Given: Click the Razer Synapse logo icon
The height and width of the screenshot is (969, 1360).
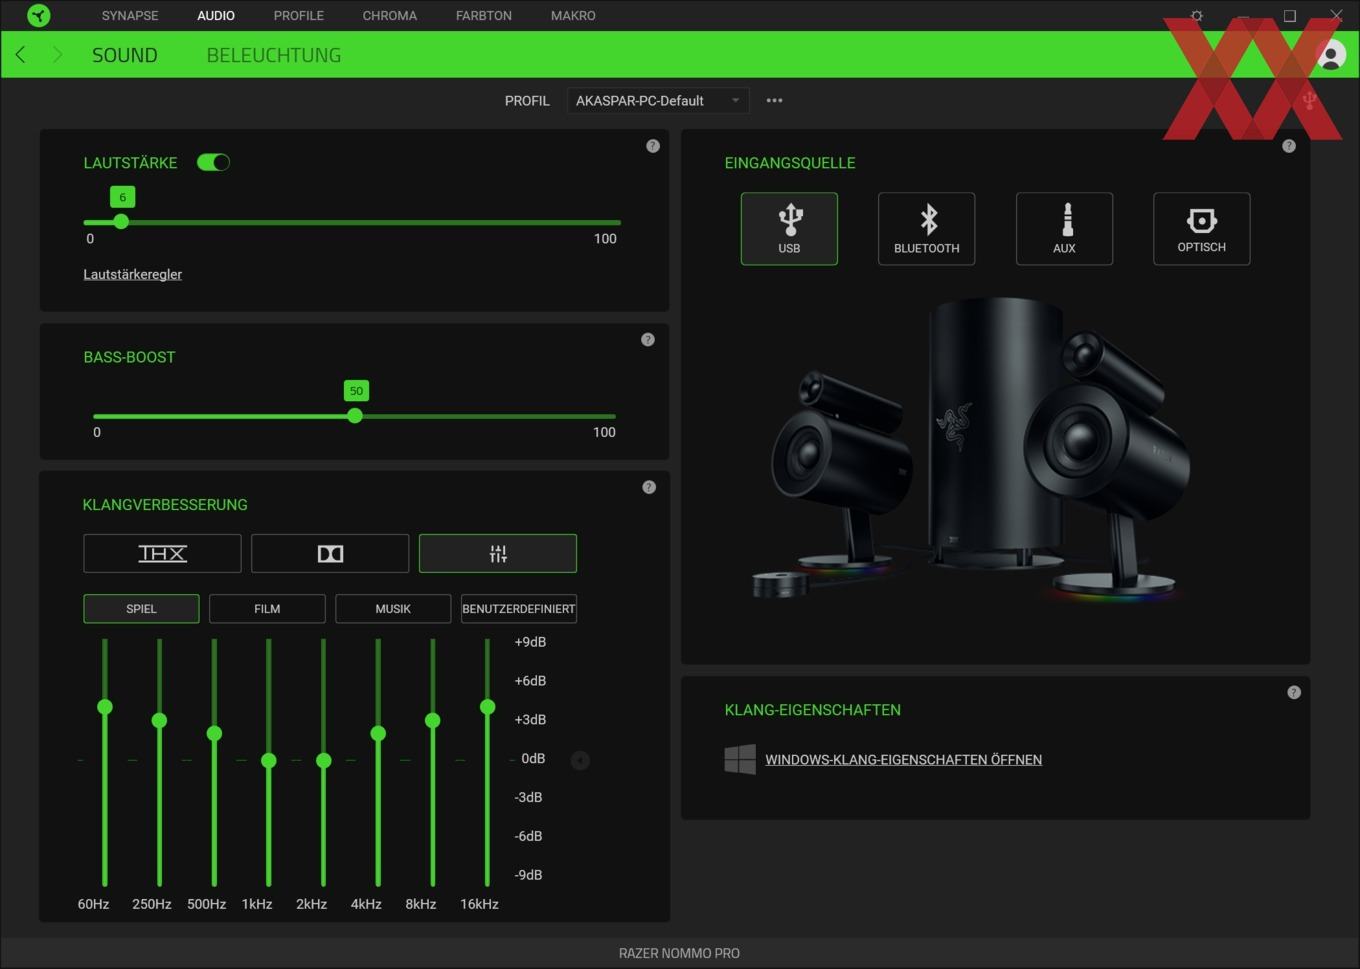Looking at the screenshot, I should pyautogui.click(x=38, y=15).
